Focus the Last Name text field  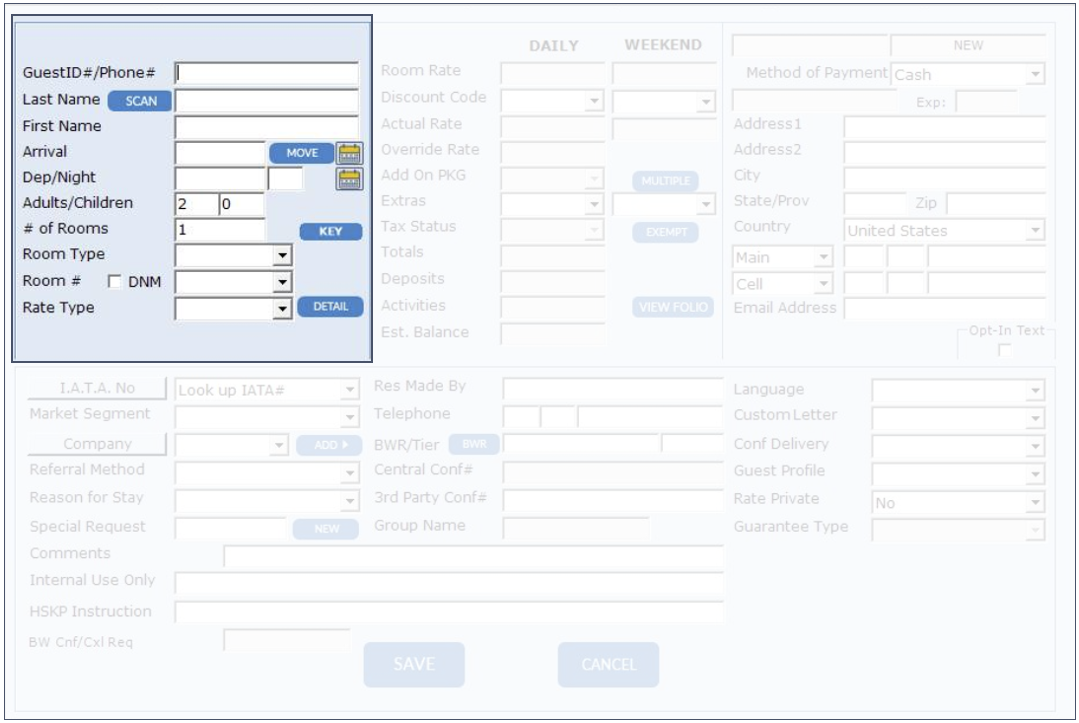[266, 100]
